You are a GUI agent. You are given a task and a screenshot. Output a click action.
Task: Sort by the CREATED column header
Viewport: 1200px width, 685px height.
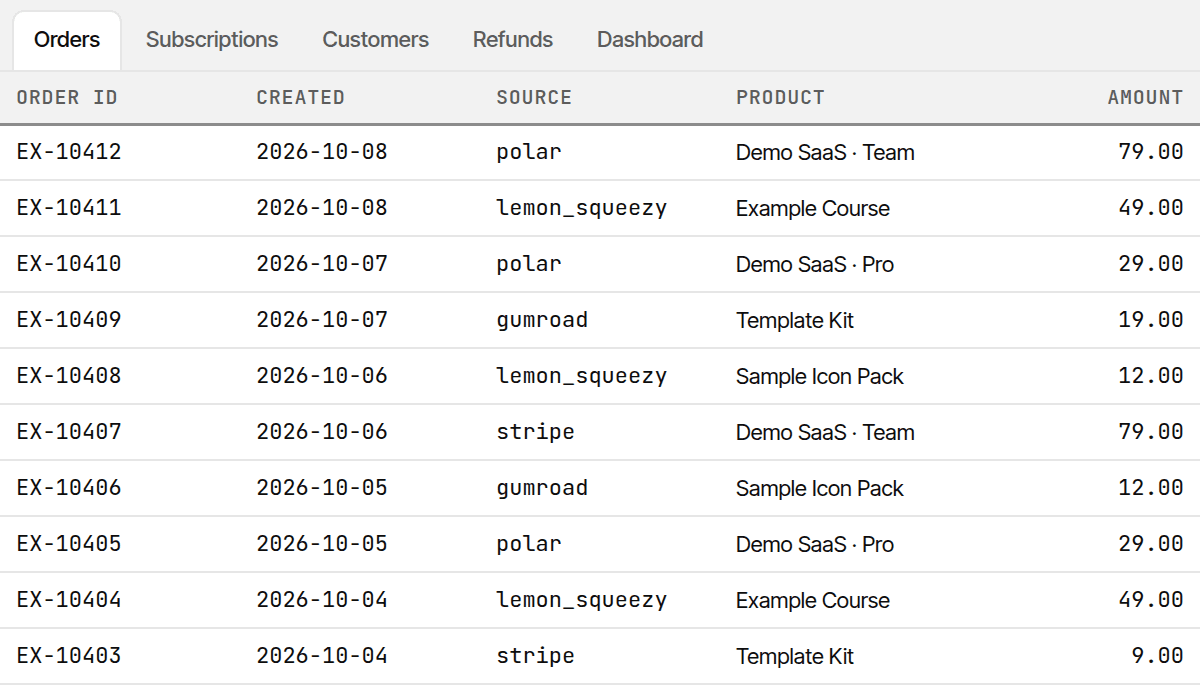click(x=301, y=97)
